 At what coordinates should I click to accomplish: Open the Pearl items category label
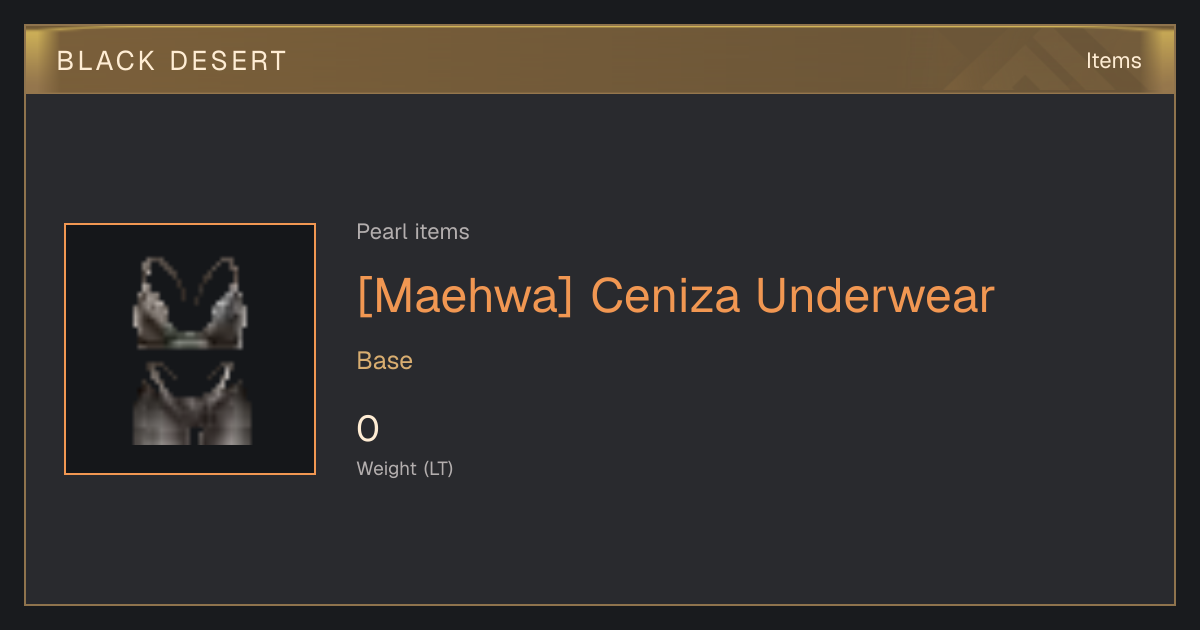(x=413, y=232)
